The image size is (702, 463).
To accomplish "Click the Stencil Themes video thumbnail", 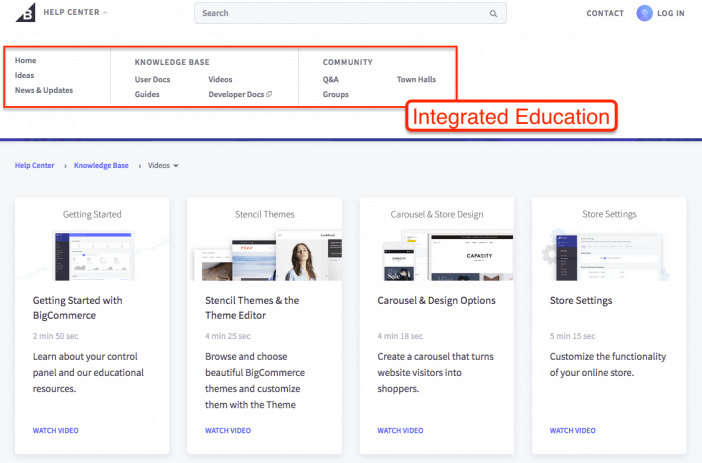I will pyautogui.click(x=265, y=256).
